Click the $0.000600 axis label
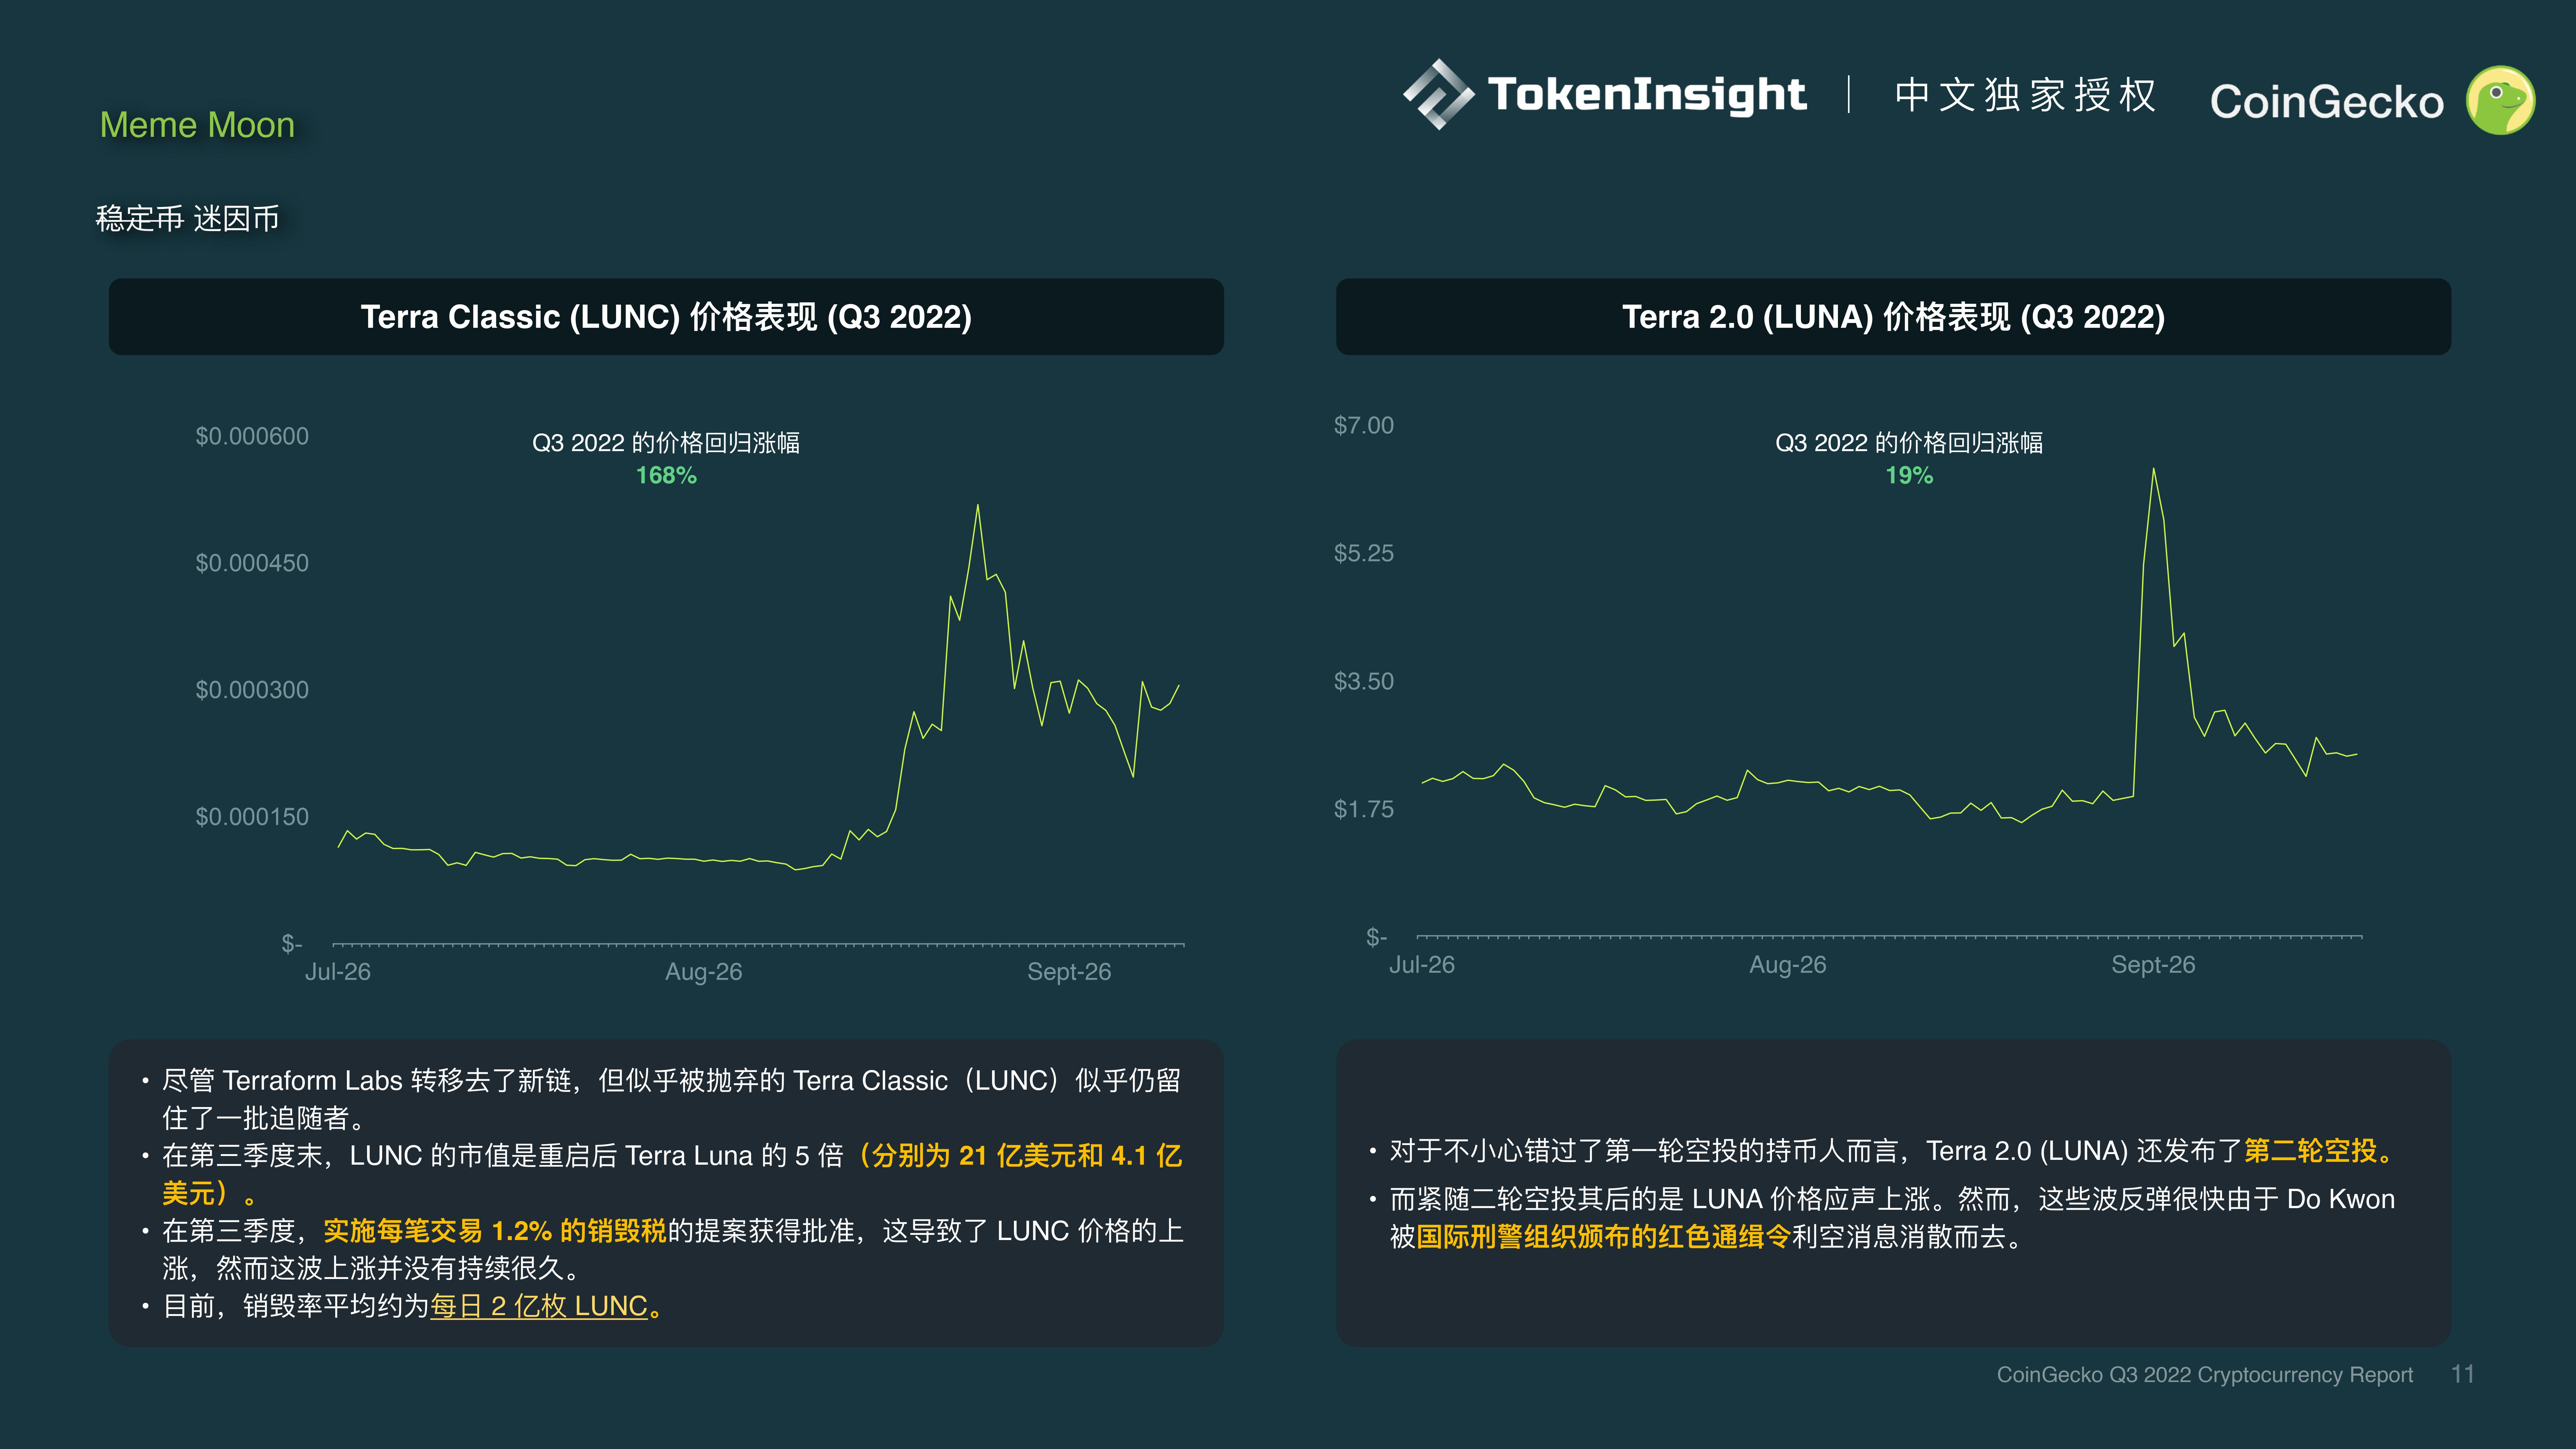Viewport: 2576px width, 1449px height. [252, 436]
